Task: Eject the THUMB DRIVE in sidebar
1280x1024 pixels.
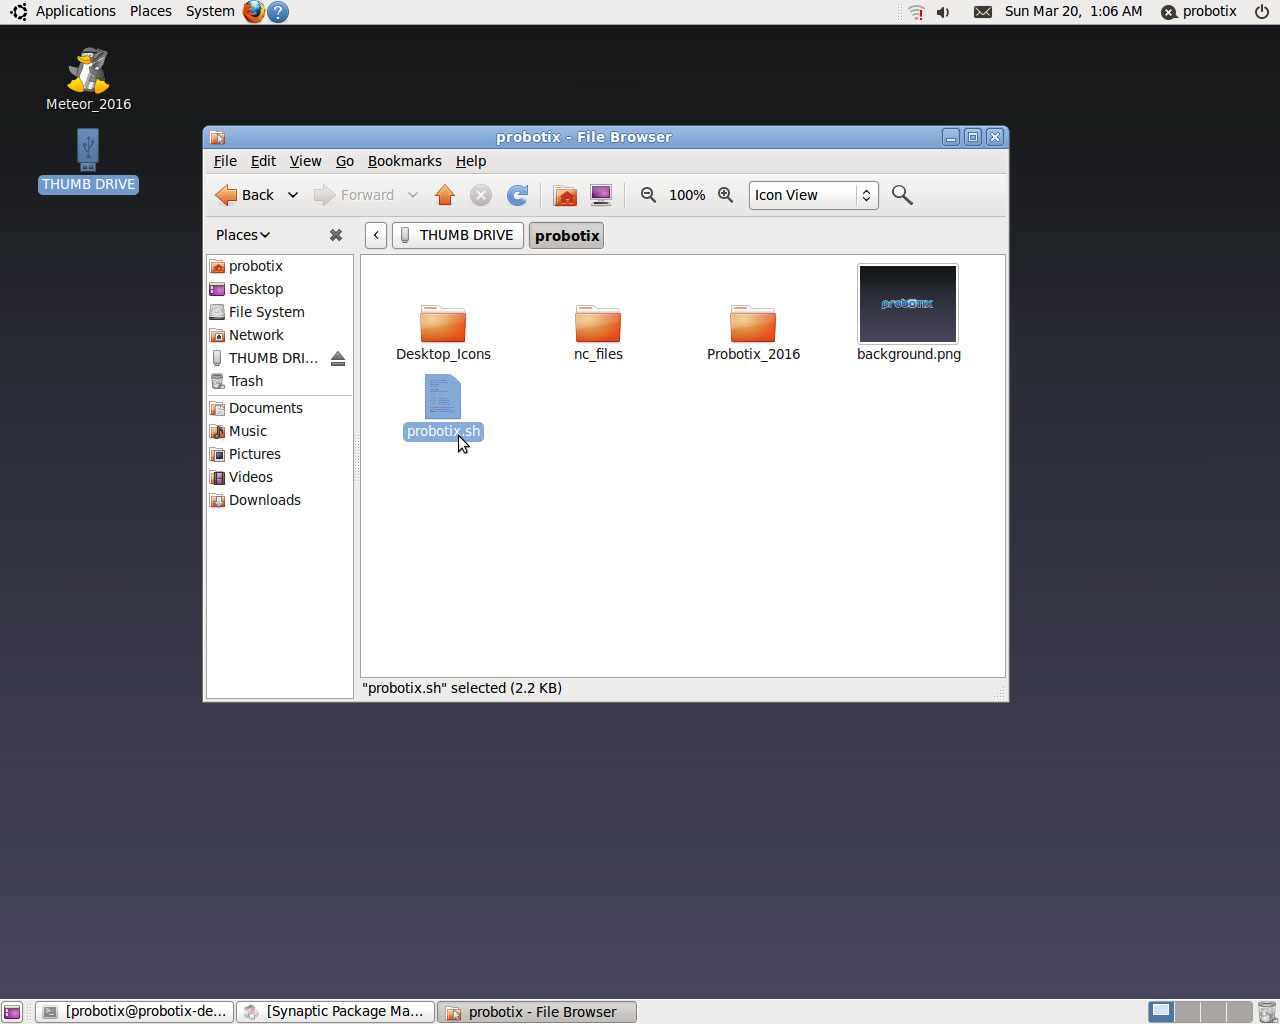Action: (338, 358)
